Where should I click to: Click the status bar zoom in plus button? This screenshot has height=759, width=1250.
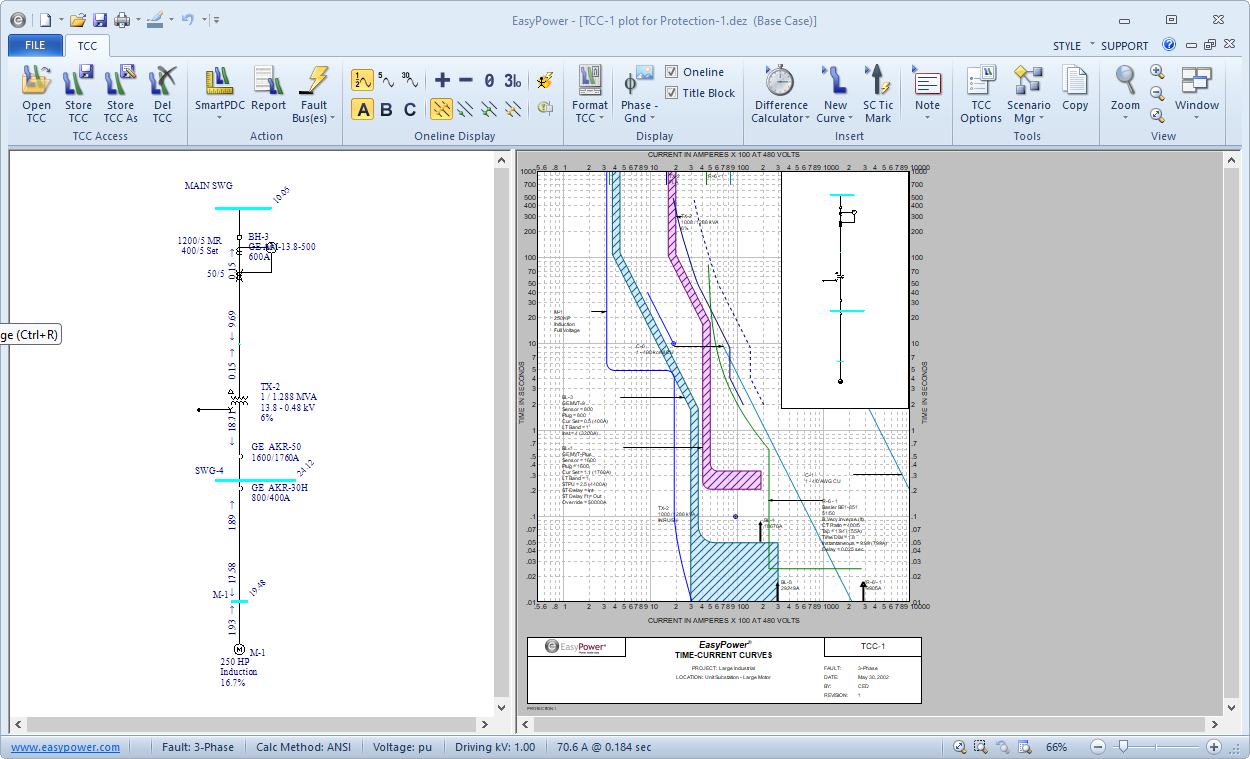click(x=1214, y=747)
